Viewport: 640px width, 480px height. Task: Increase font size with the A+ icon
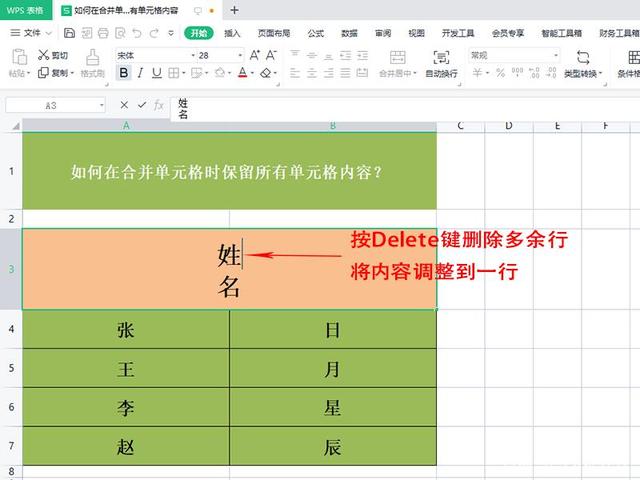pyautogui.click(x=254, y=55)
